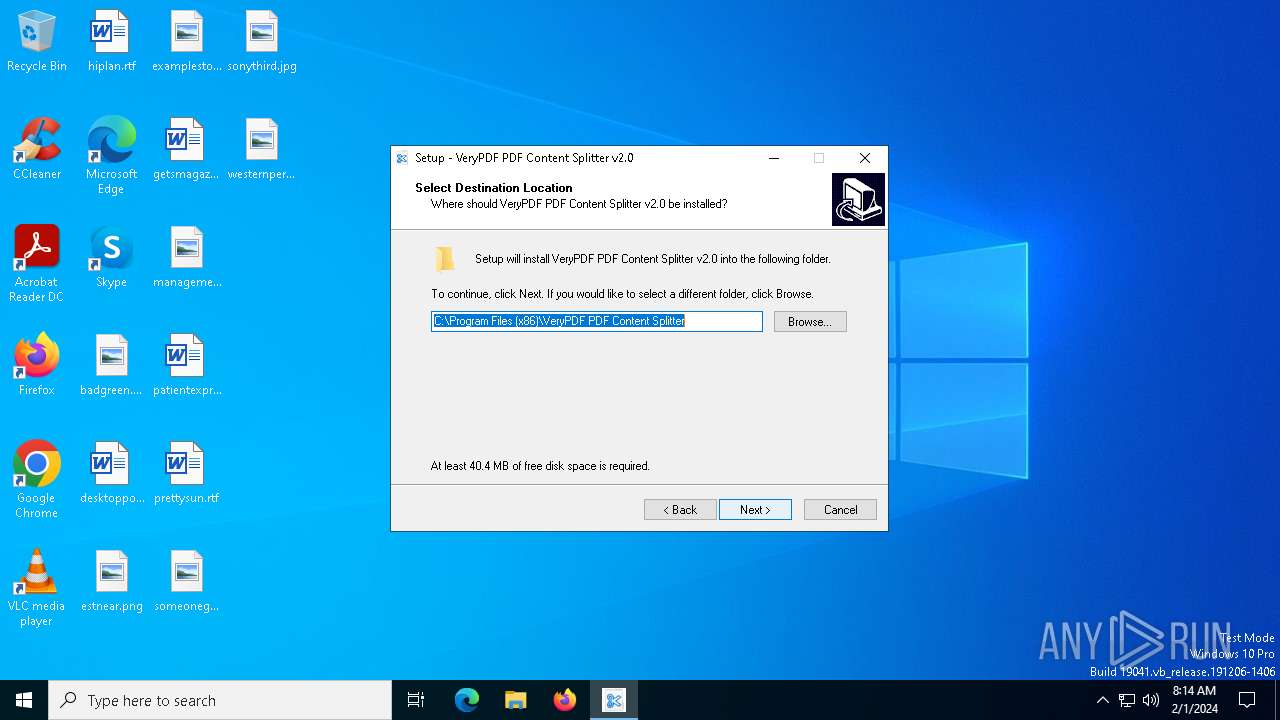Open the taskbar clock and date
The height and width of the screenshot is (720, 1280).
click(1194, 700)
